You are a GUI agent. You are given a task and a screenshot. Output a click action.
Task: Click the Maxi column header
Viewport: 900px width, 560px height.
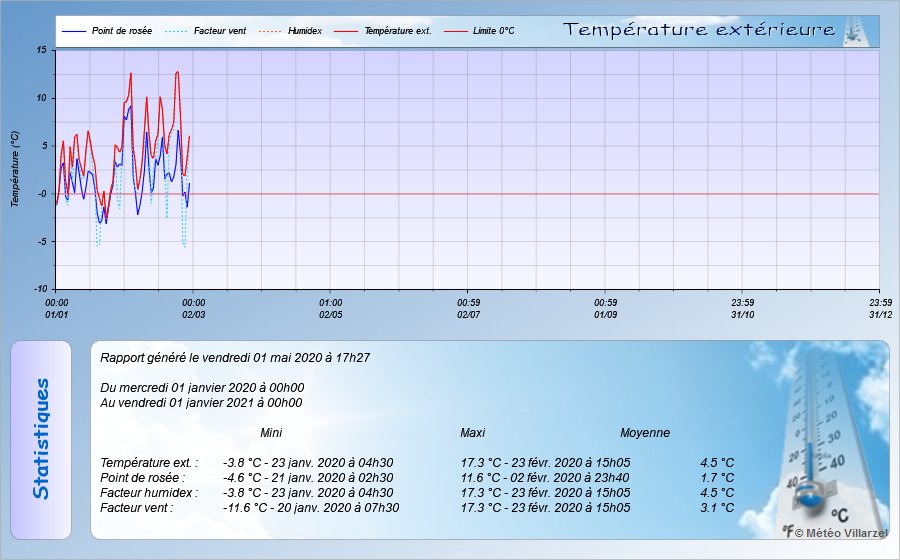click(472, 433)
